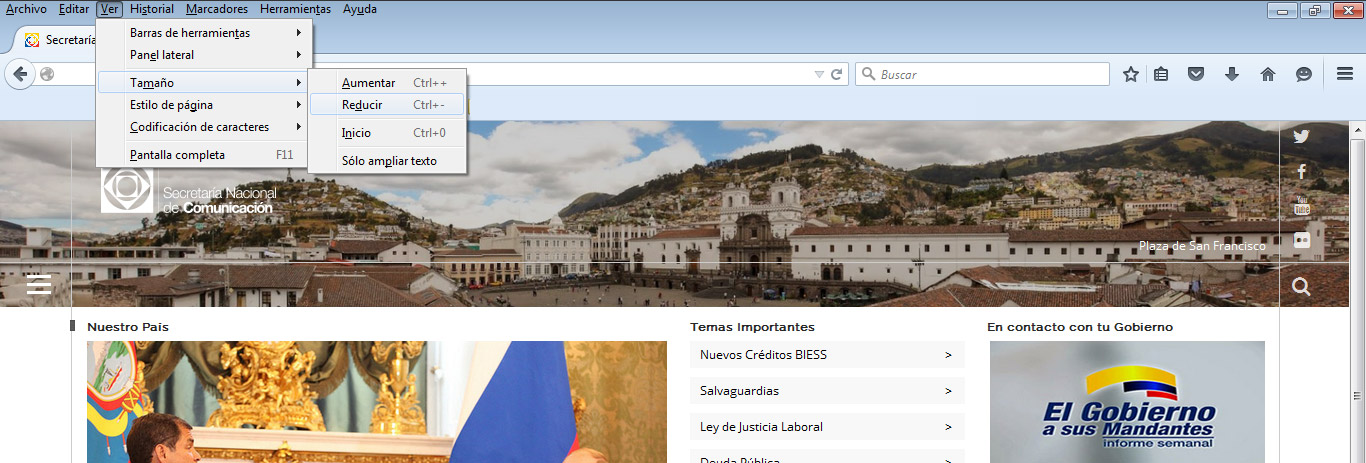This screenshot has width=1366, height=463.
Task: Open the Downloads arrow icon
Action: click(x=1231, y=74)
